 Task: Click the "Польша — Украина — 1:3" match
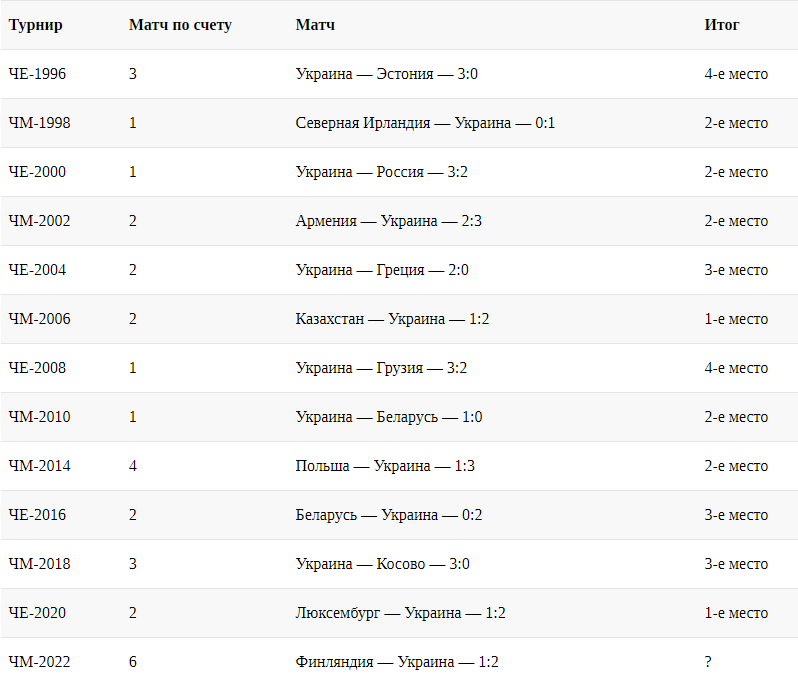pos(386,466)
